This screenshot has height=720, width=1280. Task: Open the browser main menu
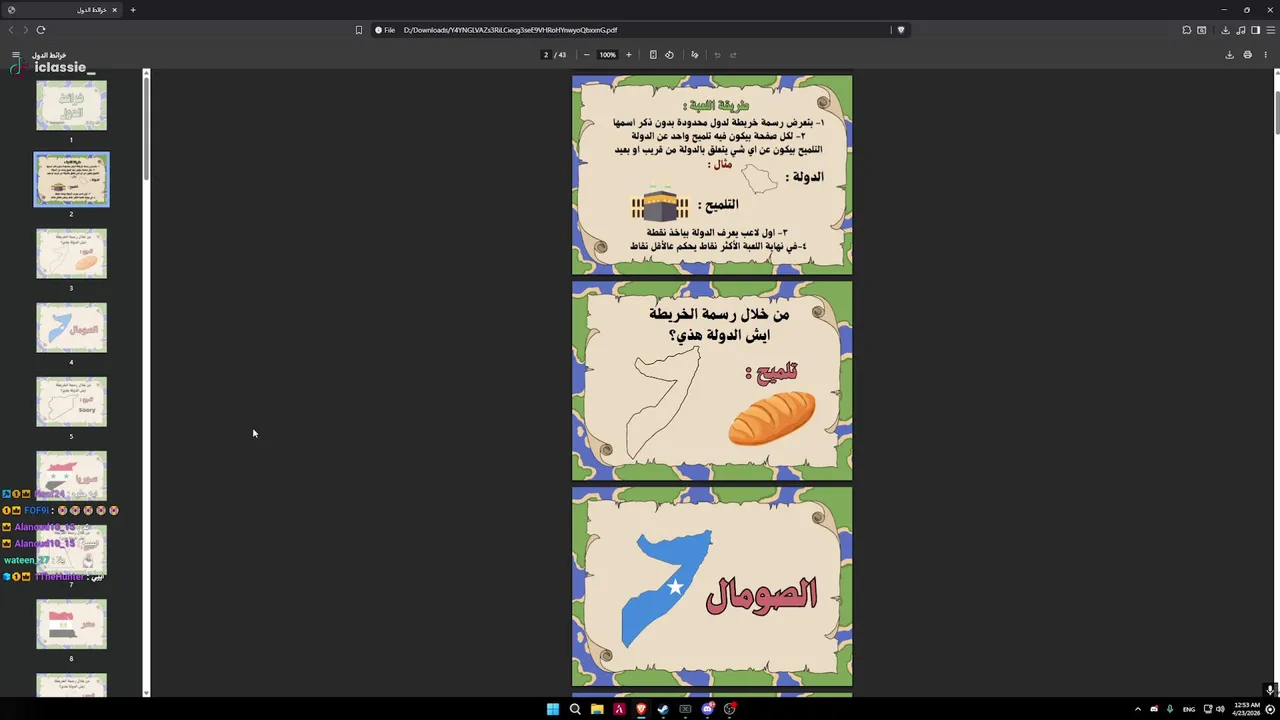coord(1270,30)
